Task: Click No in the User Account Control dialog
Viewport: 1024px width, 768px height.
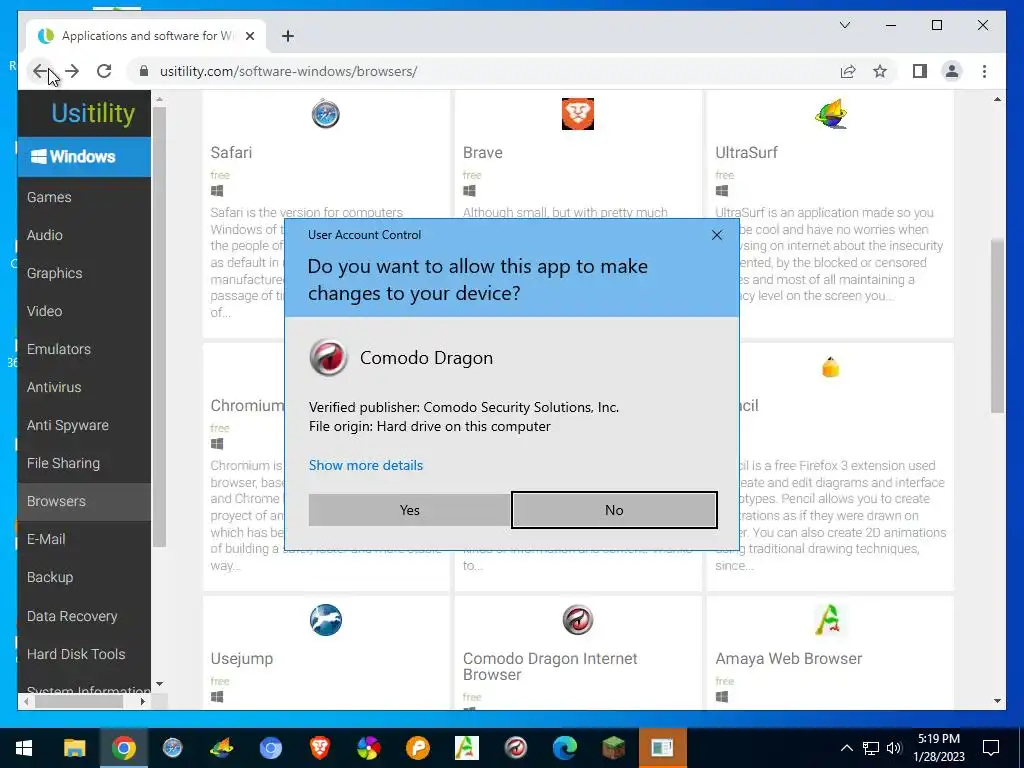Action: pyautogui.click(x=614, y=510)
